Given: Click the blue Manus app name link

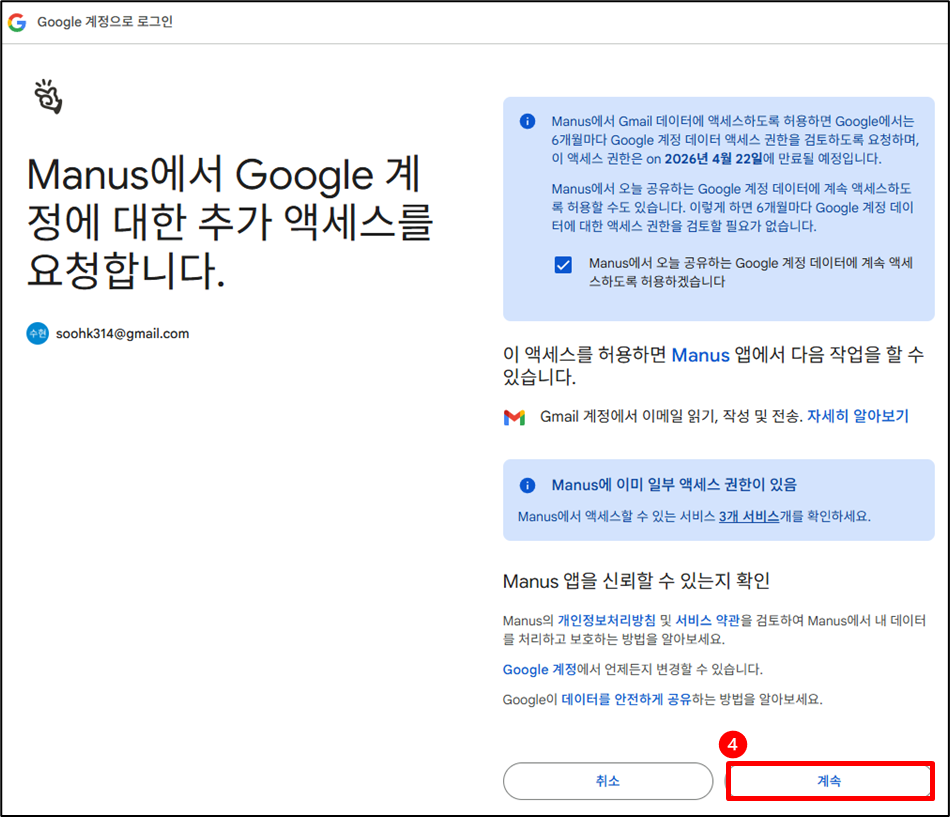Looking at the screenshot, I should [x=700, y=355].
